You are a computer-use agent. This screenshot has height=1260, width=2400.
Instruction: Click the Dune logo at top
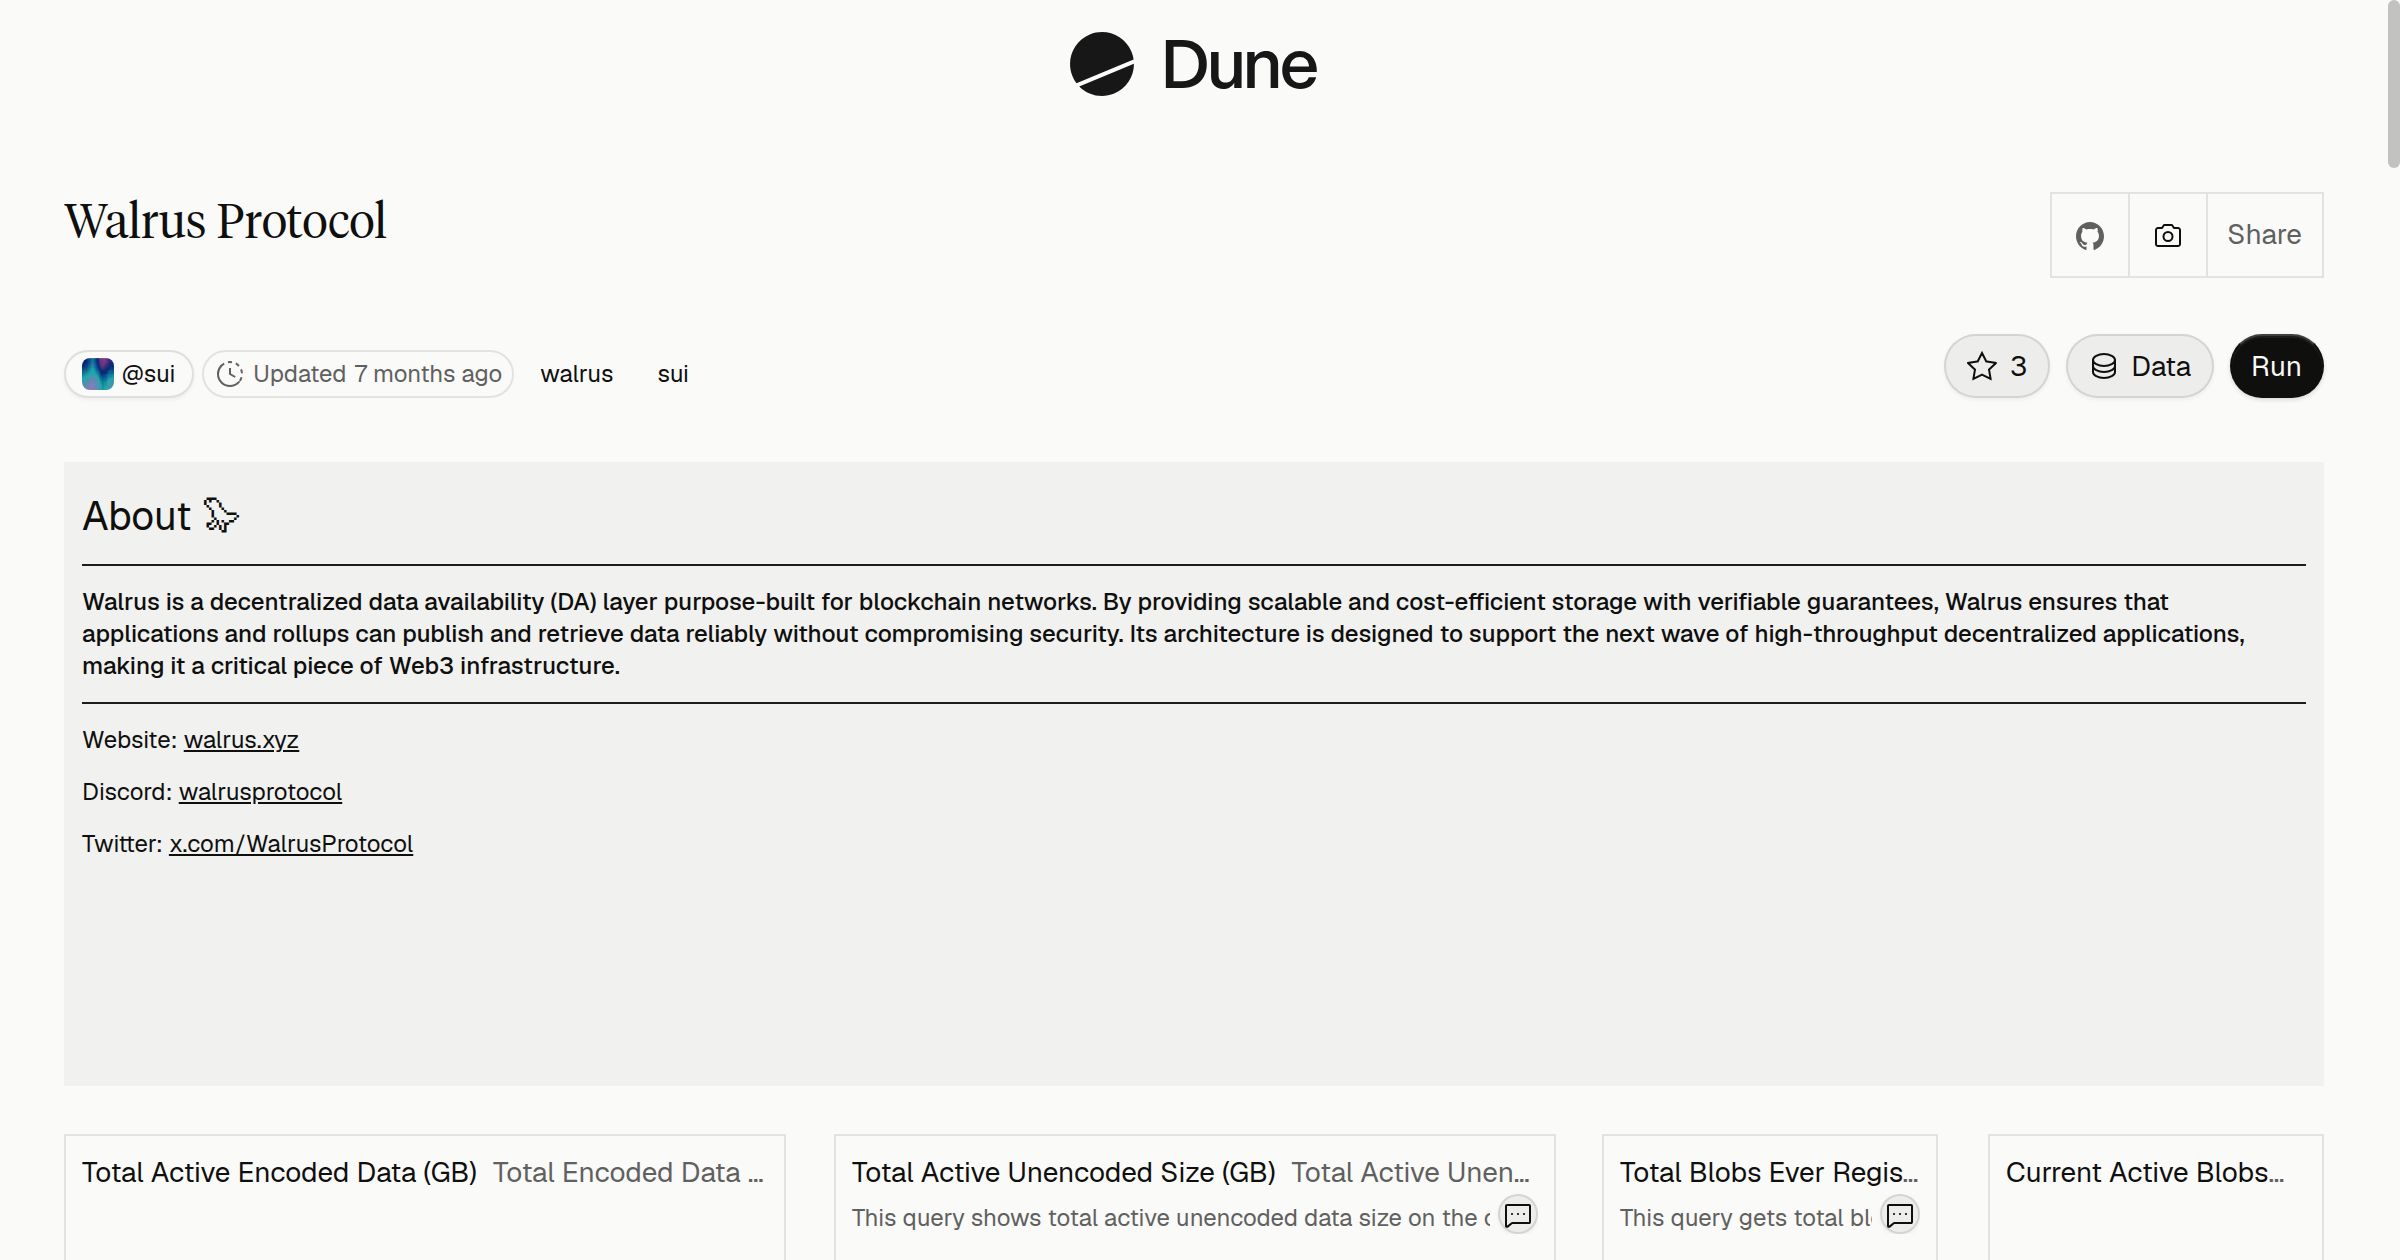[1193, 64]
